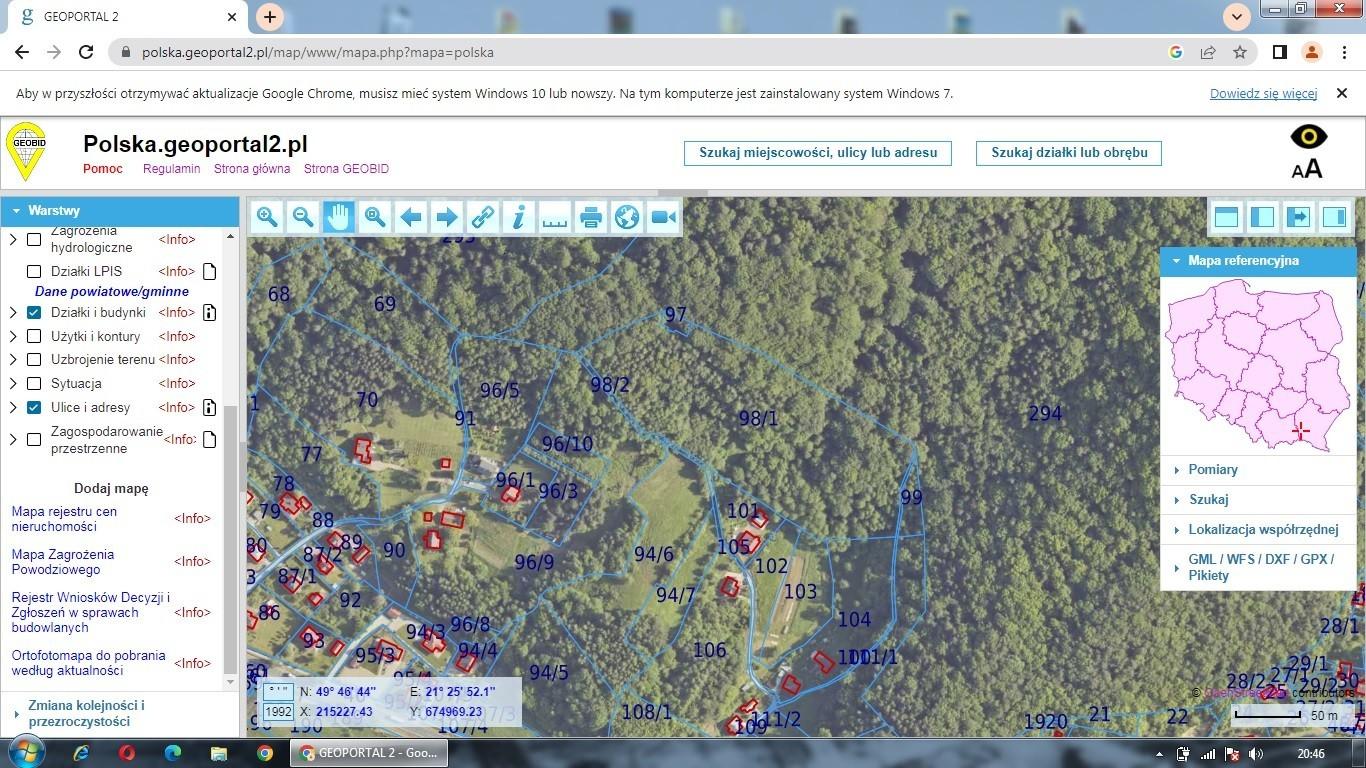
Task: Expand the Zagospodarowanie przestrzenne node
Action: point(13,439)
